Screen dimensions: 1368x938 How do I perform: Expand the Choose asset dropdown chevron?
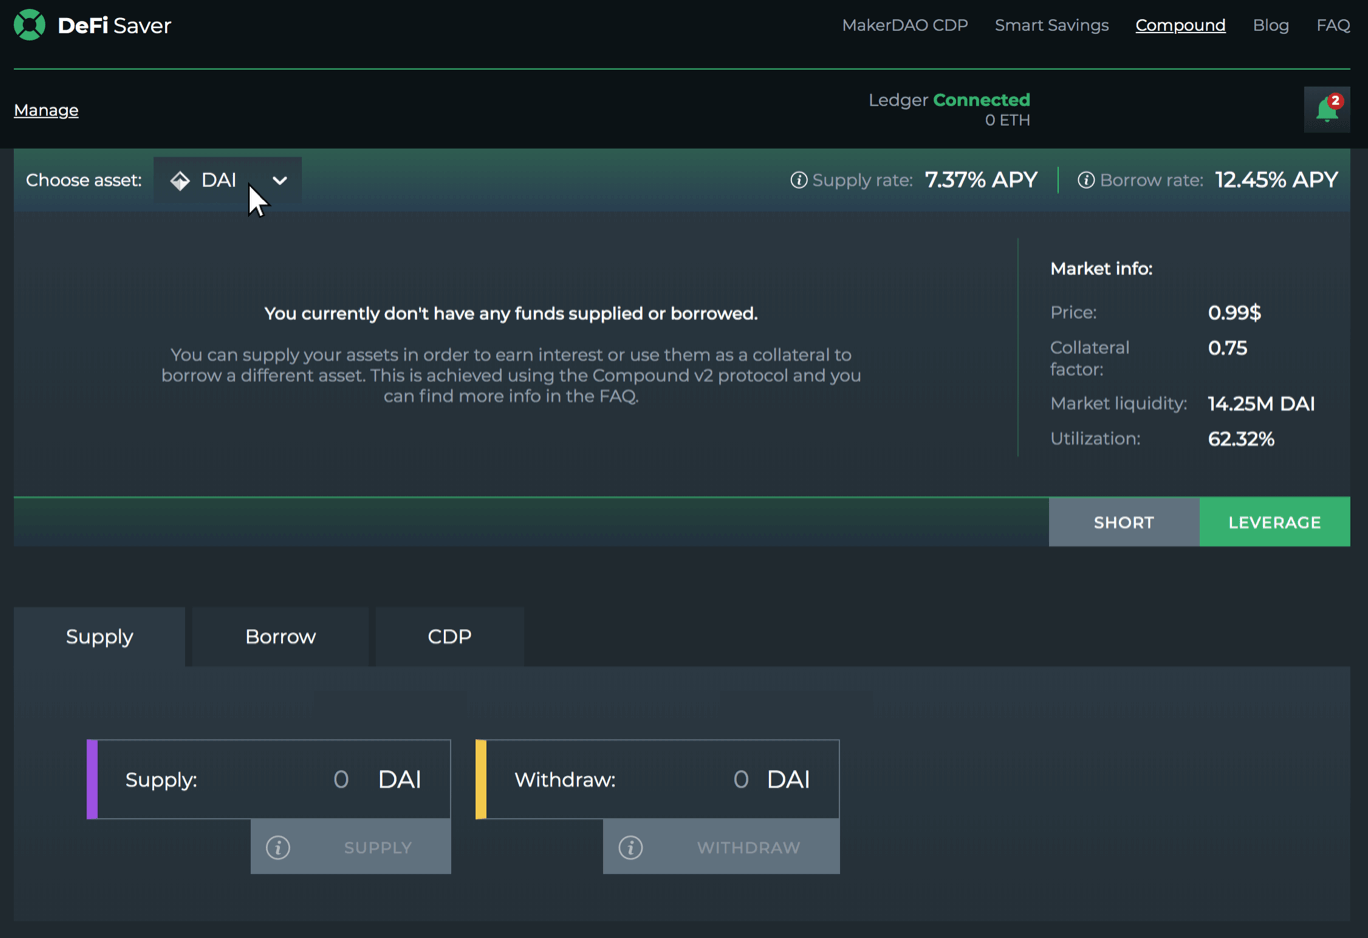pos(280,180)
